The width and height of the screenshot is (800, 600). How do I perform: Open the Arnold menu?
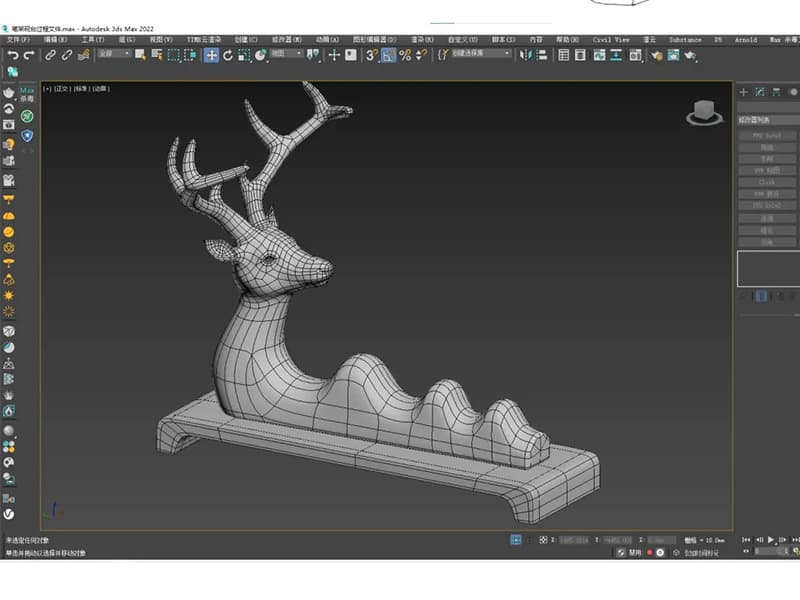click(x=745, y=40)
